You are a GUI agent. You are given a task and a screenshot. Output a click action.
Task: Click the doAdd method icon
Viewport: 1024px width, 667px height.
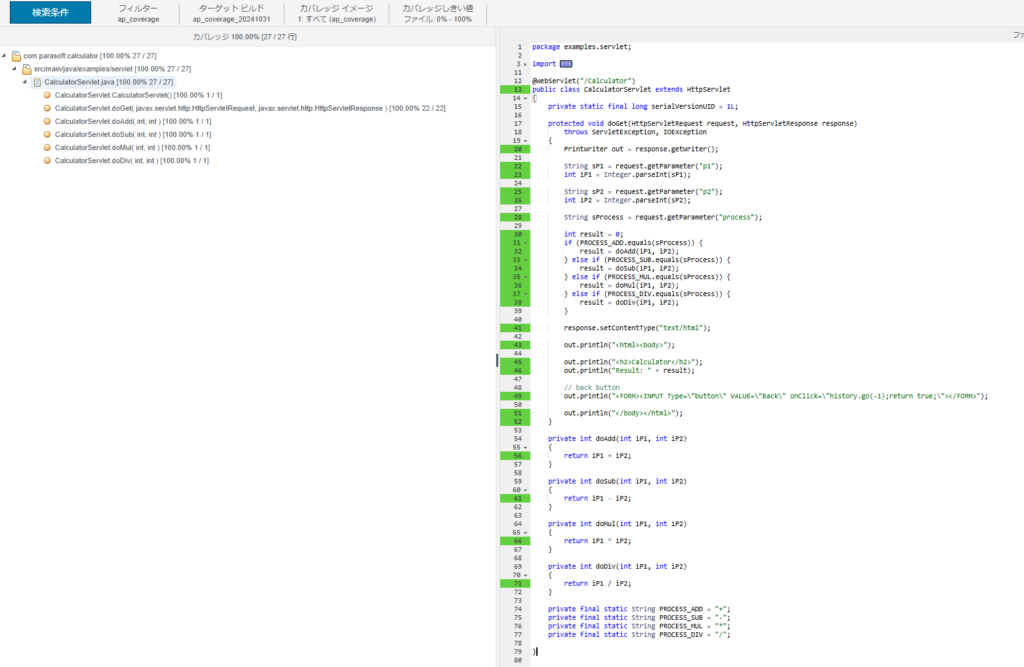tap(47, 121)
